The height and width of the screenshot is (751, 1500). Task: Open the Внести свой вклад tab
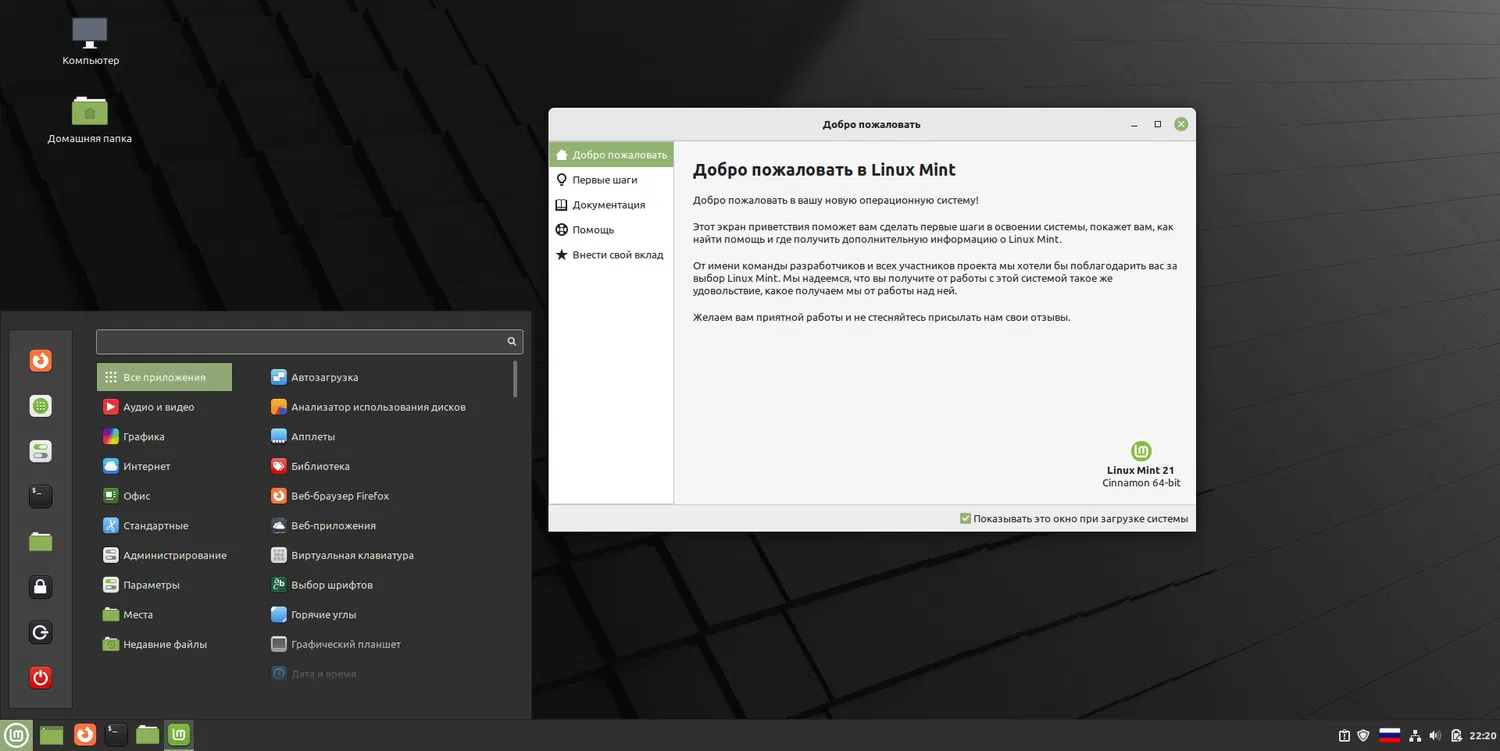tap(611, 255)
